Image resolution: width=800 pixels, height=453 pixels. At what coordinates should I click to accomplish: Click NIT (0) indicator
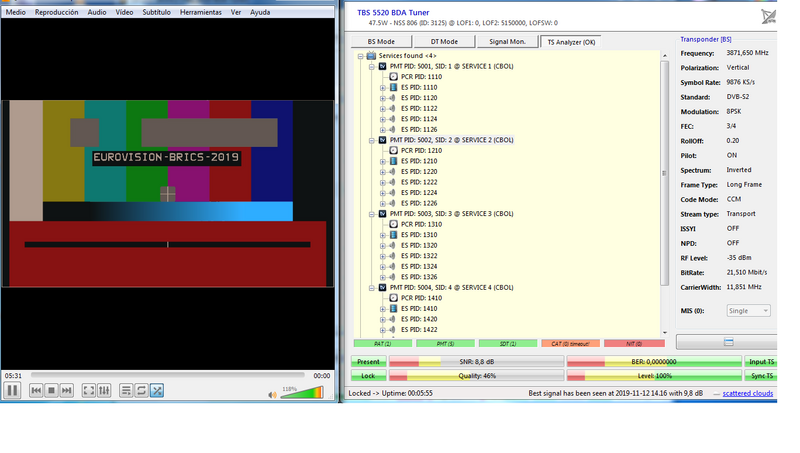click(634, 344)
